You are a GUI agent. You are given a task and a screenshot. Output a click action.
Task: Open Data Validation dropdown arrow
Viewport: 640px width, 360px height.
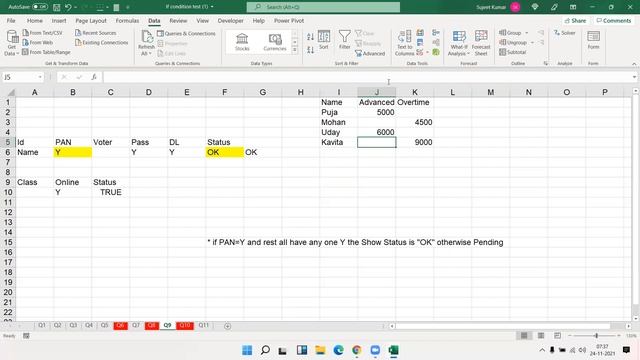[427, 52]
